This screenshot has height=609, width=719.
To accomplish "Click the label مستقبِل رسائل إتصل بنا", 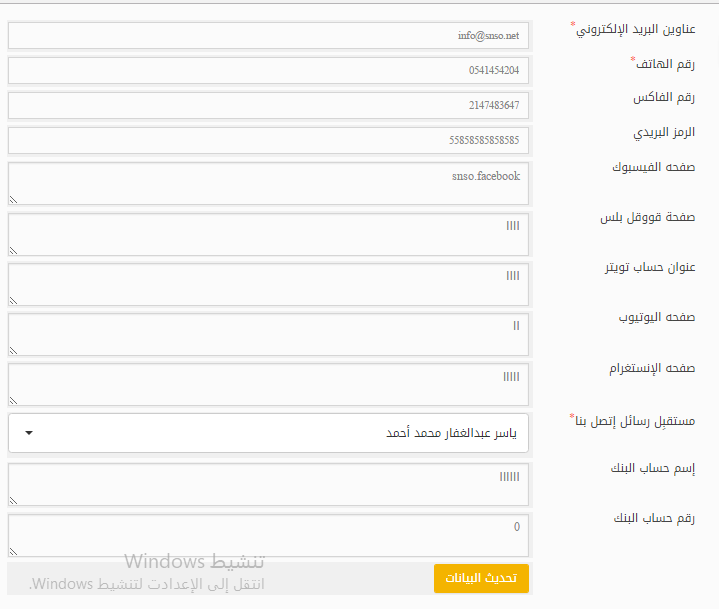I will pos(635,421).
